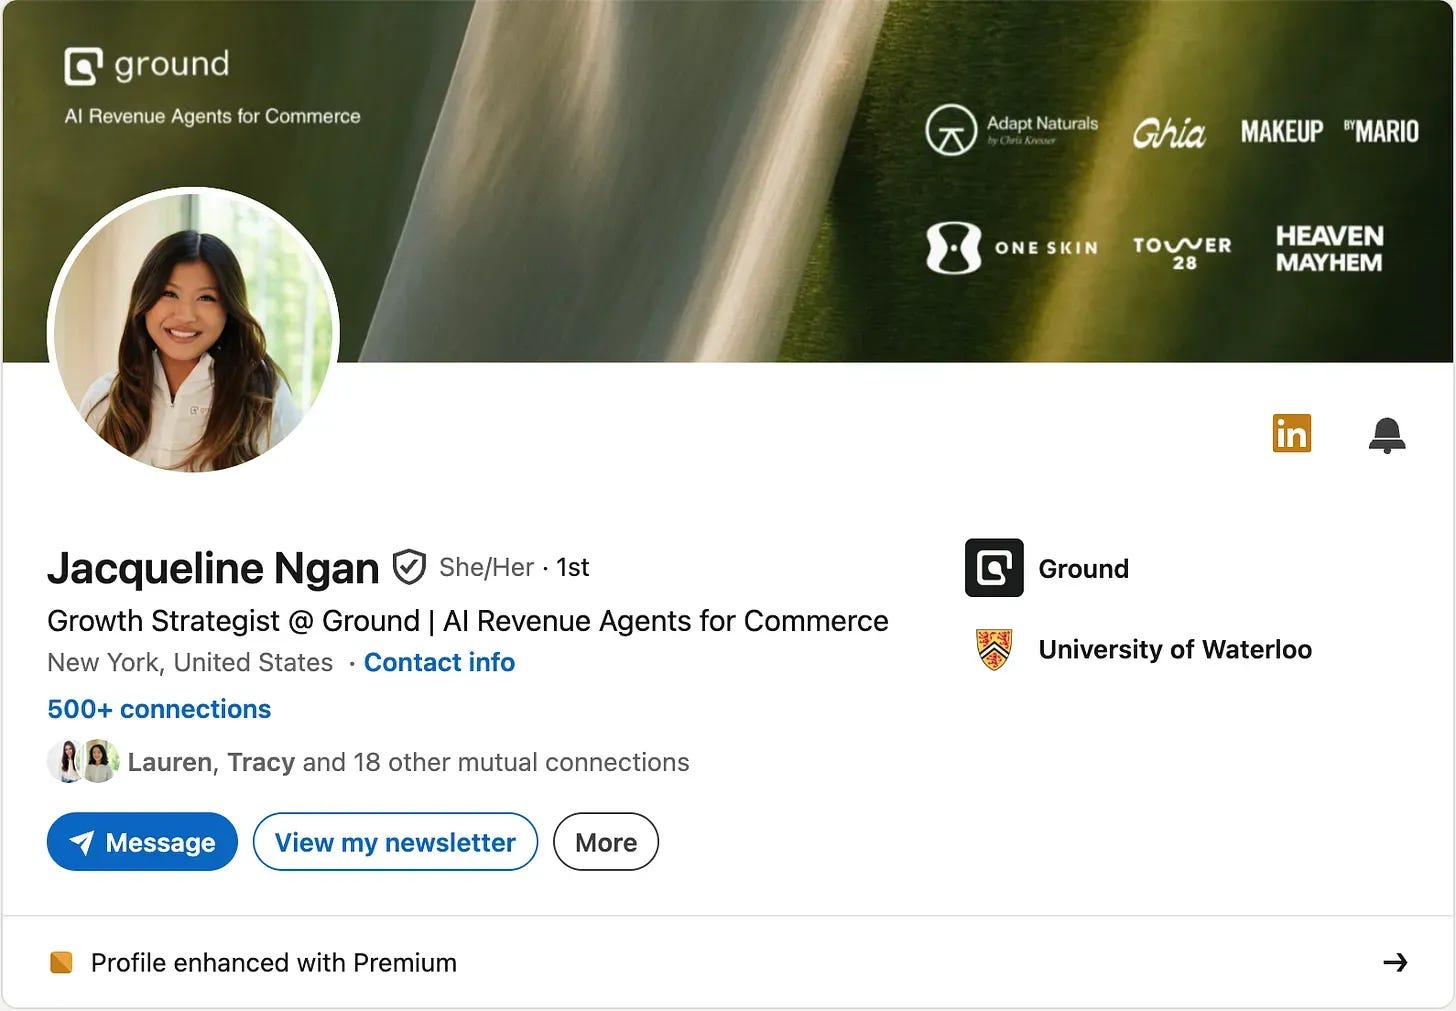
Task: Click the Profile enhanced with Premium text
Action: pos(274,962)
